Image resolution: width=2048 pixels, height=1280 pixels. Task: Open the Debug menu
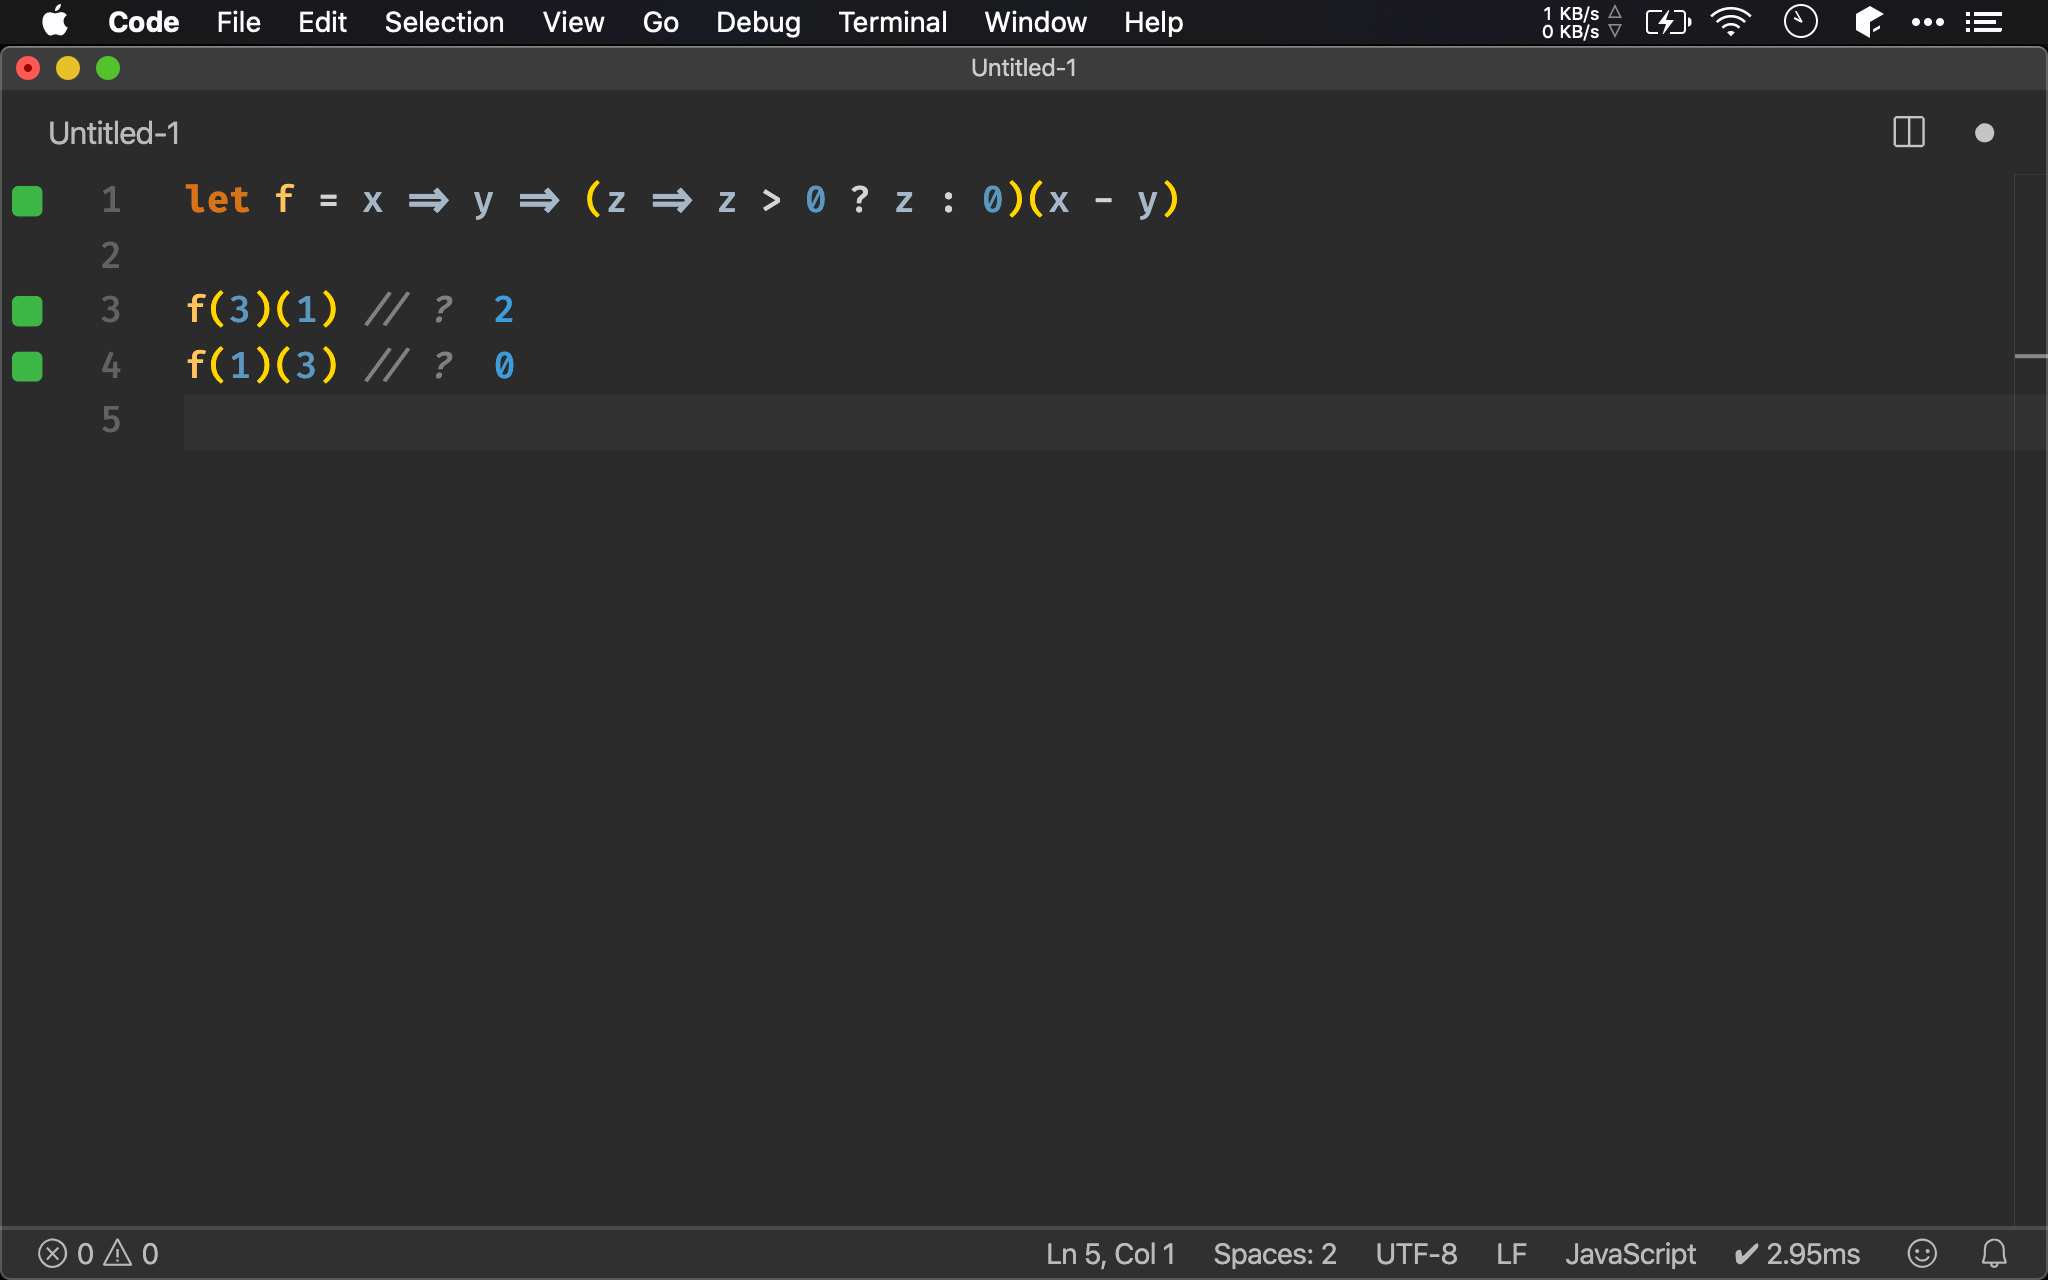point(758,22)
